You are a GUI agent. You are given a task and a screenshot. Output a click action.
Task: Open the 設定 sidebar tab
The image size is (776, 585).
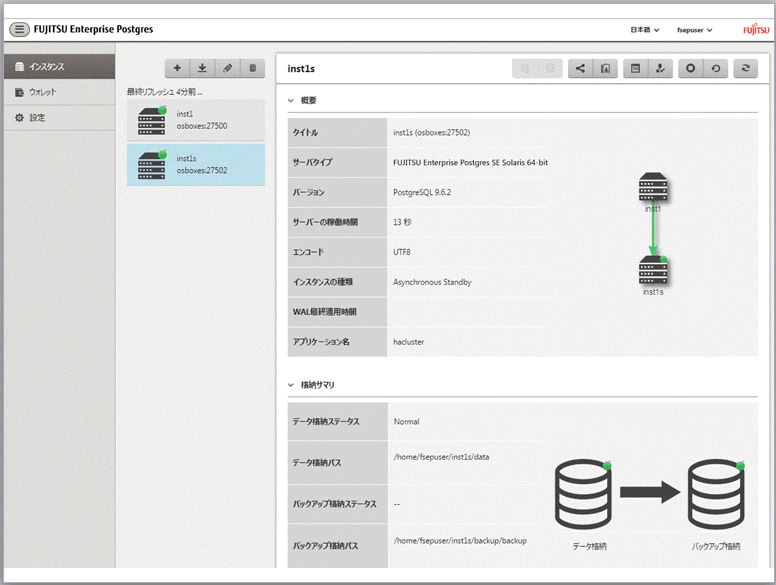59,118
